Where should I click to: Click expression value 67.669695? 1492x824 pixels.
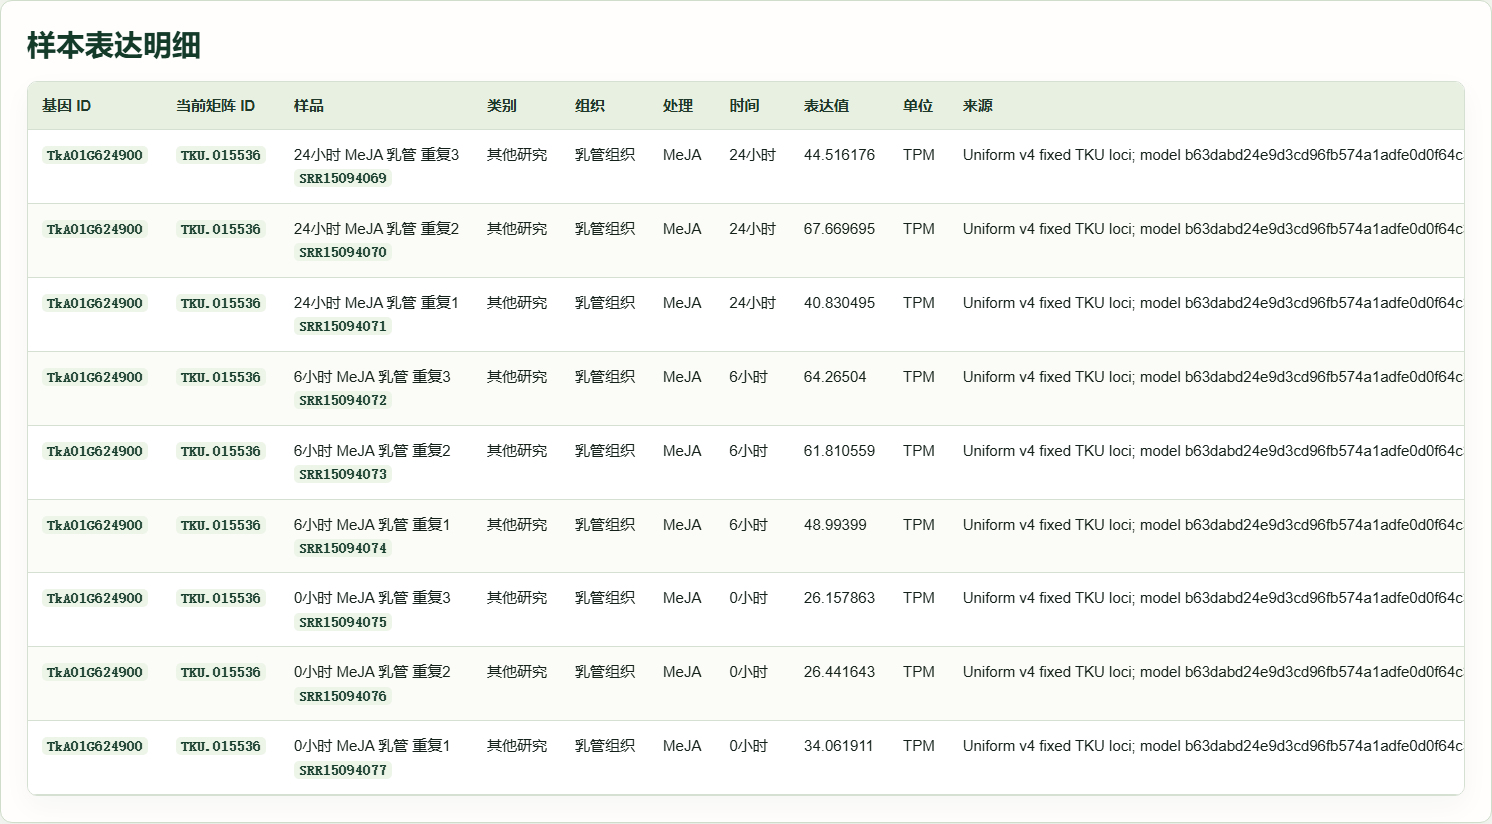pos(839,229)
